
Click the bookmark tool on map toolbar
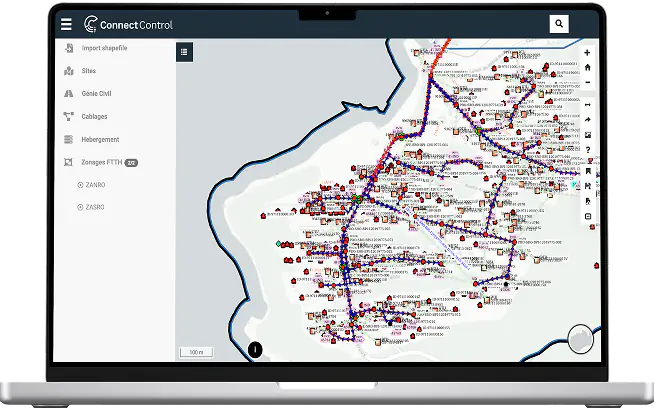pos(587,170)
